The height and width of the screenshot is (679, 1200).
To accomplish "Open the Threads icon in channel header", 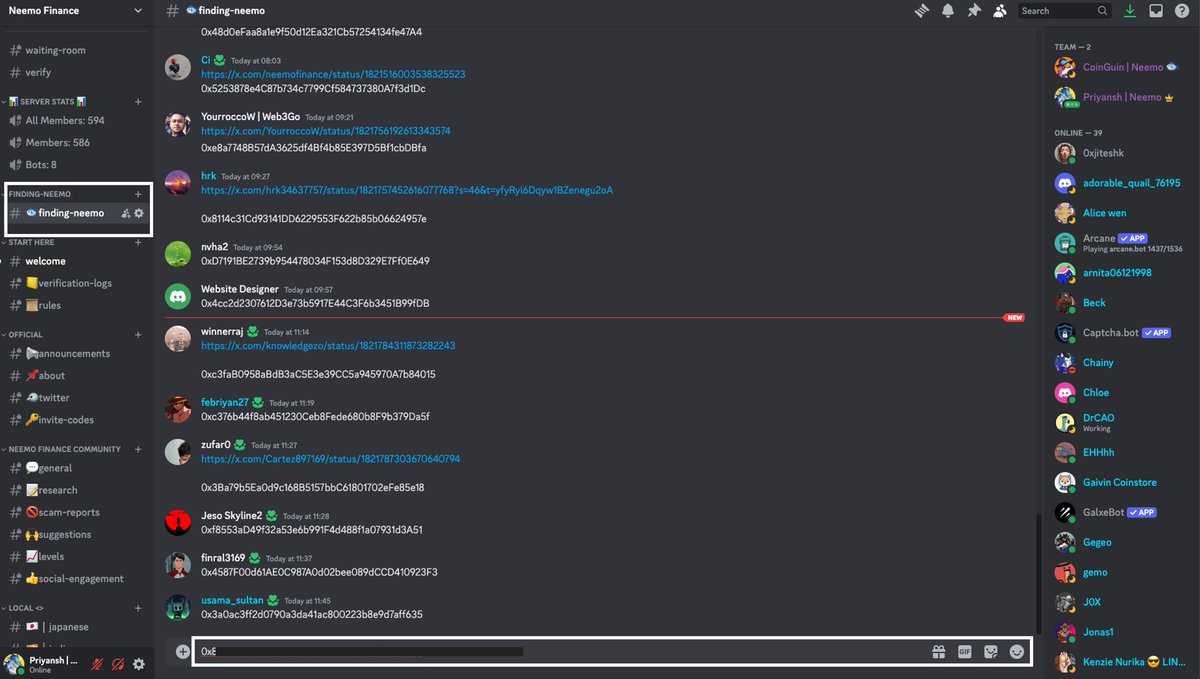I will click(x=922, y=11).
